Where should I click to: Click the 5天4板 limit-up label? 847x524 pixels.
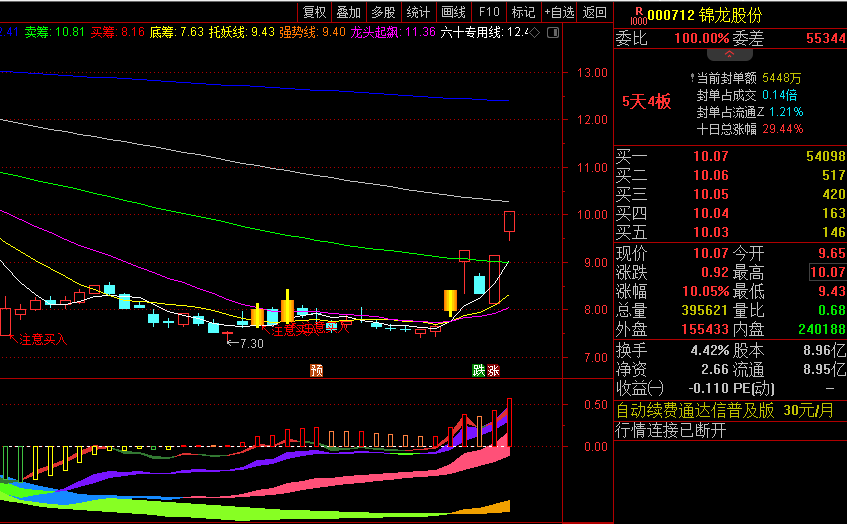(646, 102)
